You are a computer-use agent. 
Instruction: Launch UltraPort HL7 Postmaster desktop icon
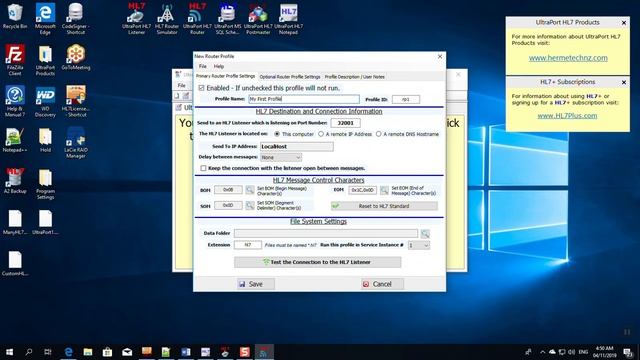point(258,18)
